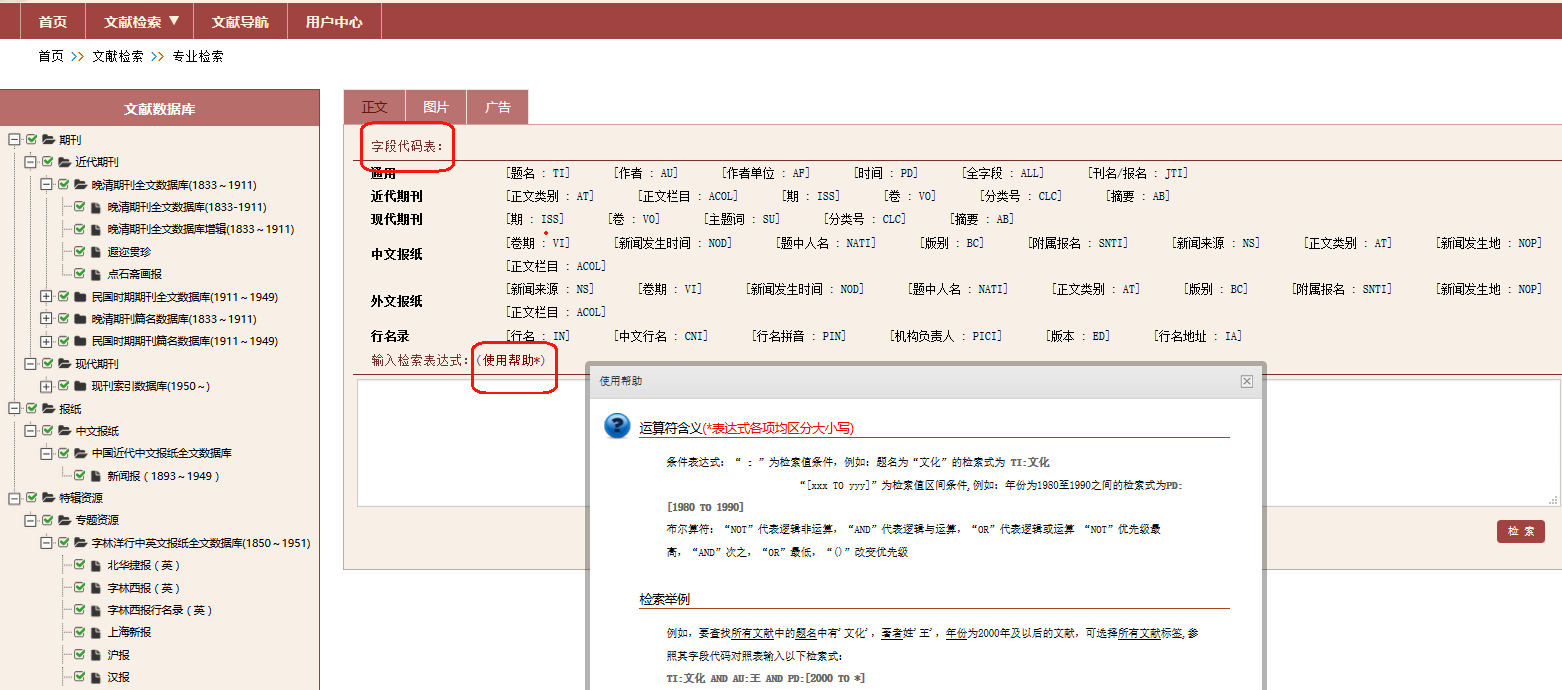This screenshot has width=1562, height=690.
Task: Toggle the 北华捷报（英） checkbox
Action: pos(80,565)
